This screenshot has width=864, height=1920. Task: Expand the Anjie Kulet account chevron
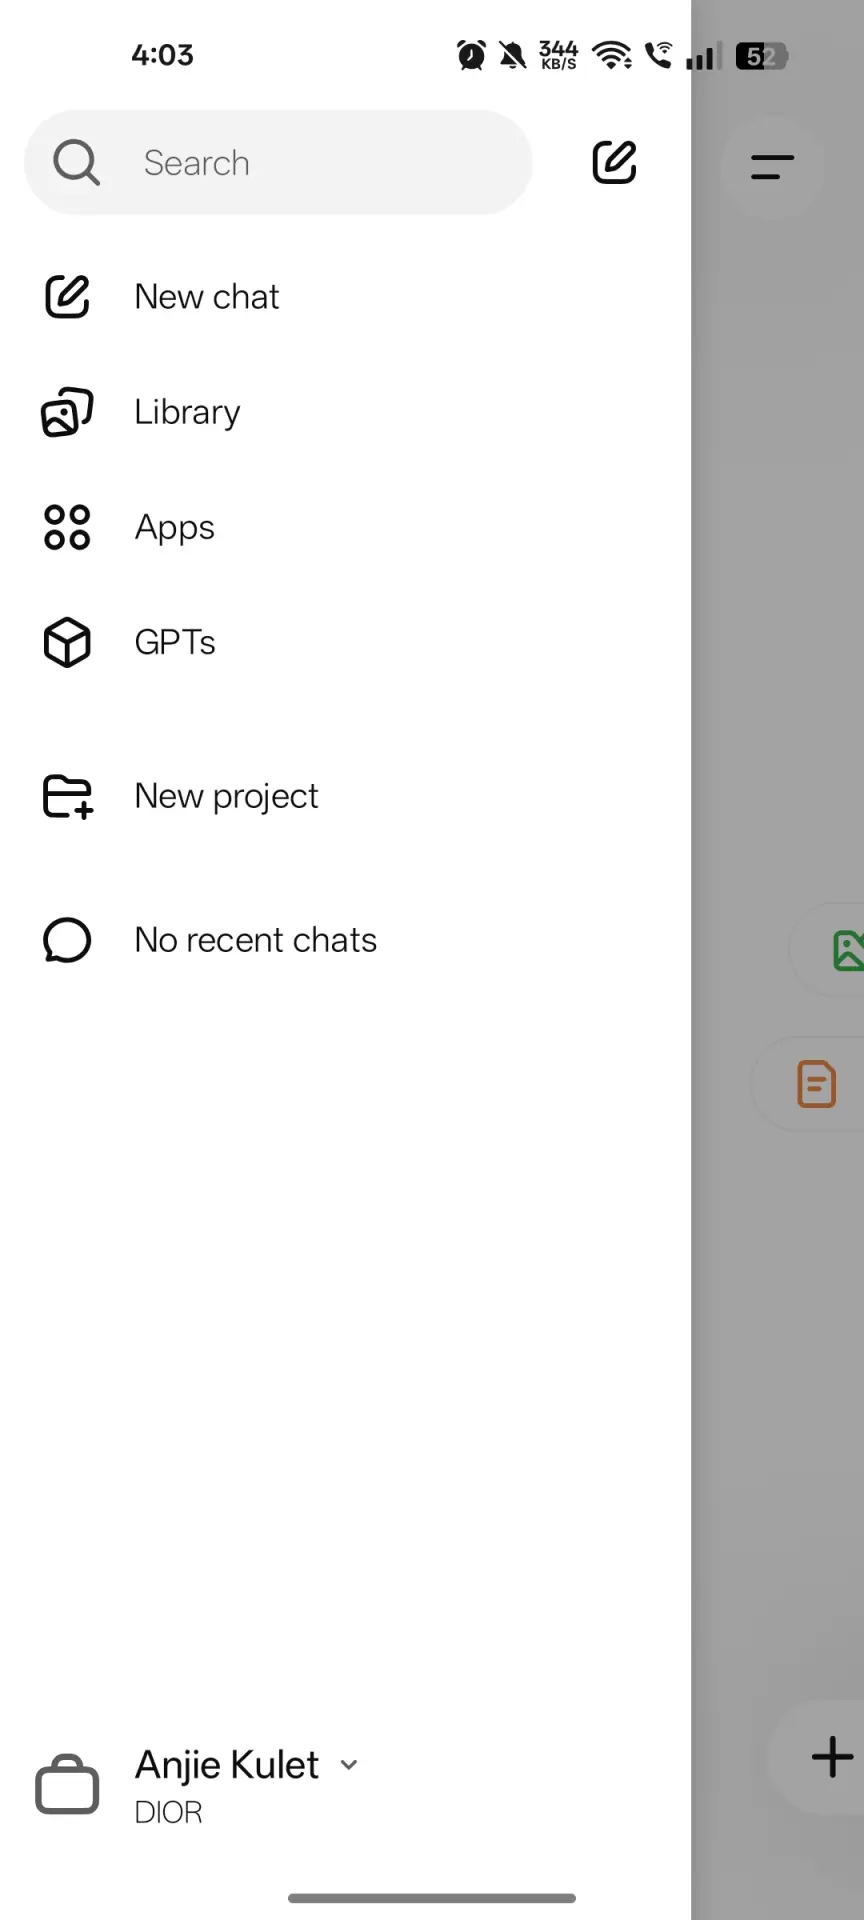[x=349, y=1765]
